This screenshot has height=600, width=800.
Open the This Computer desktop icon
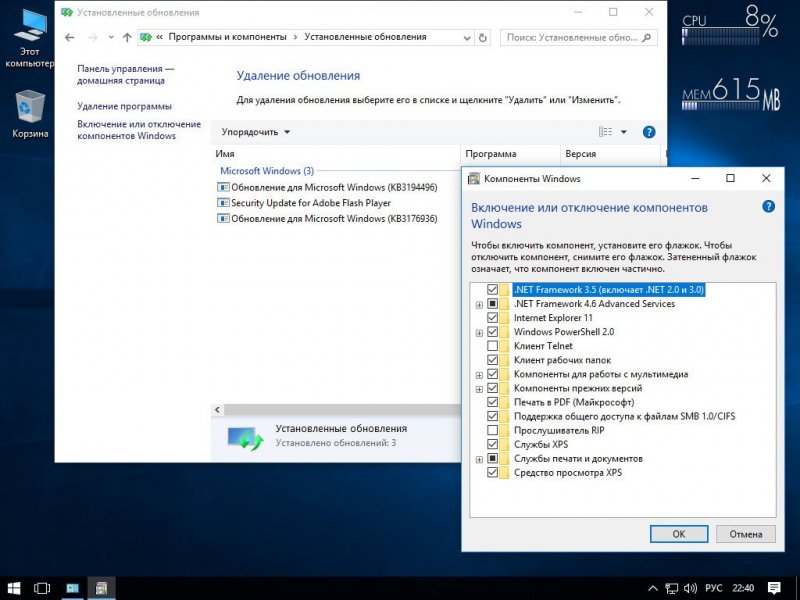(x=29, y=38)
